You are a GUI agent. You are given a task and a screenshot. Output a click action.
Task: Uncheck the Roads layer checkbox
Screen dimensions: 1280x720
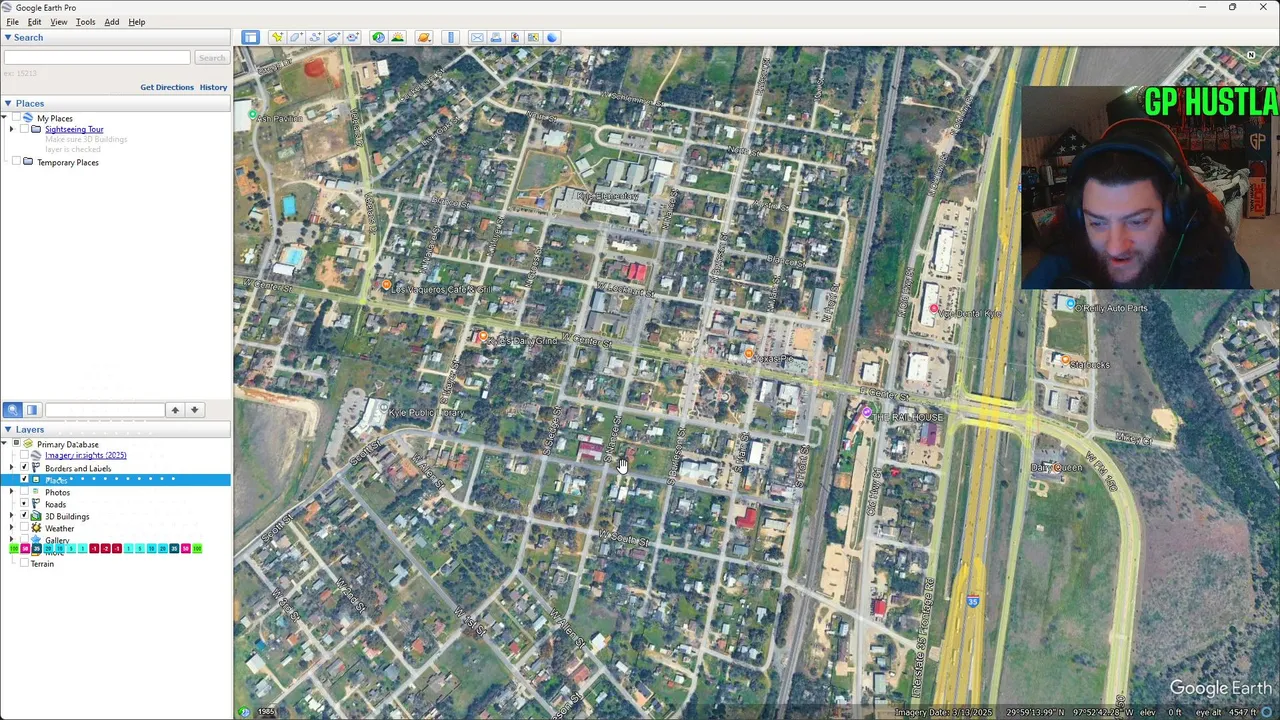tap(24, 503)
